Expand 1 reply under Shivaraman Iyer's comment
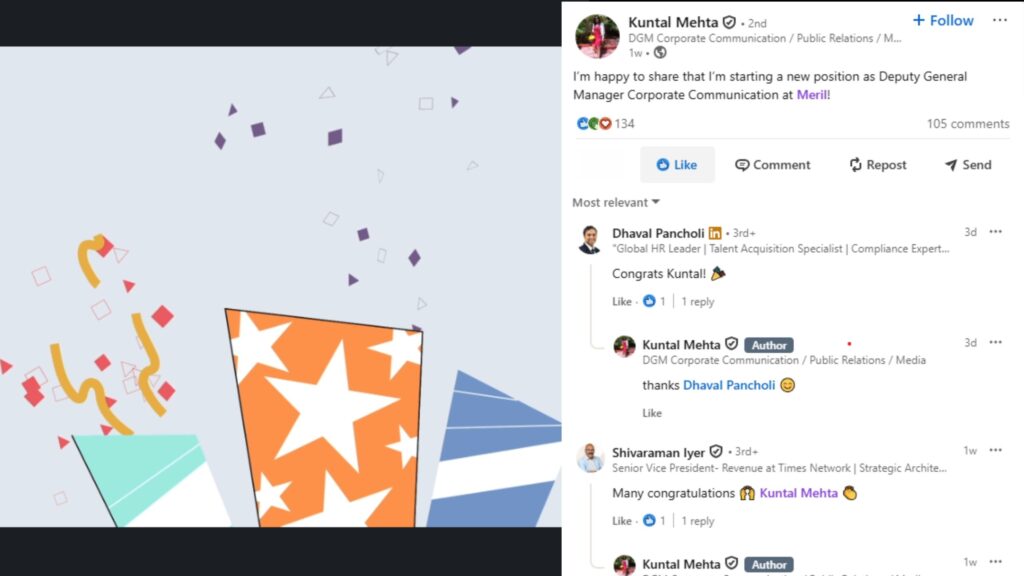Screen dimensions: 1024x576 [697, 521]
